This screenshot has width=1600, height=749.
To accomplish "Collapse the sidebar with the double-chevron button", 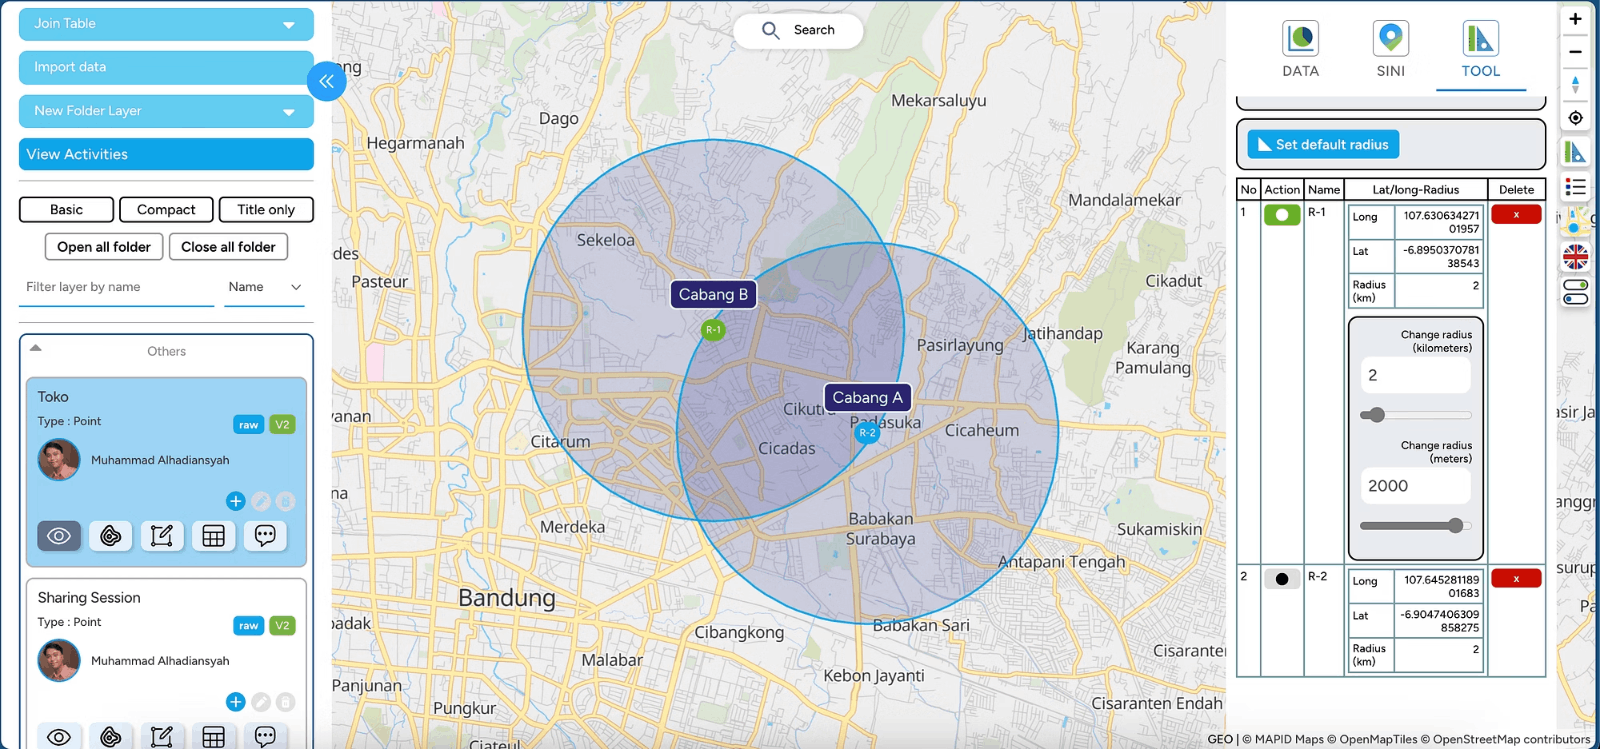I will 327,81.
